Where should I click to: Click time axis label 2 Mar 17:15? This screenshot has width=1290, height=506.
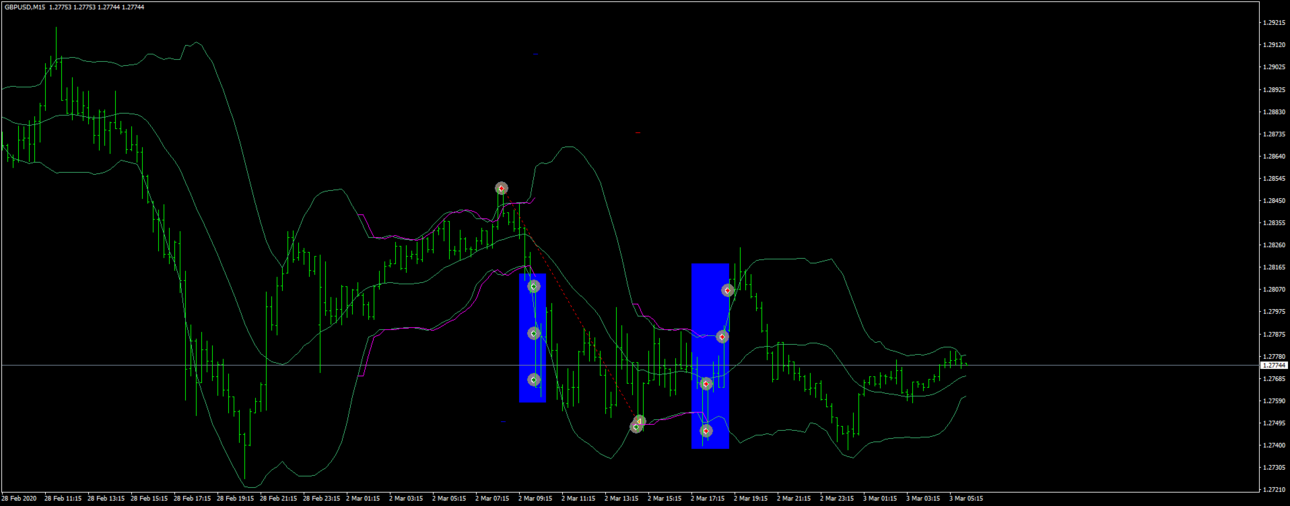[708, 498]
